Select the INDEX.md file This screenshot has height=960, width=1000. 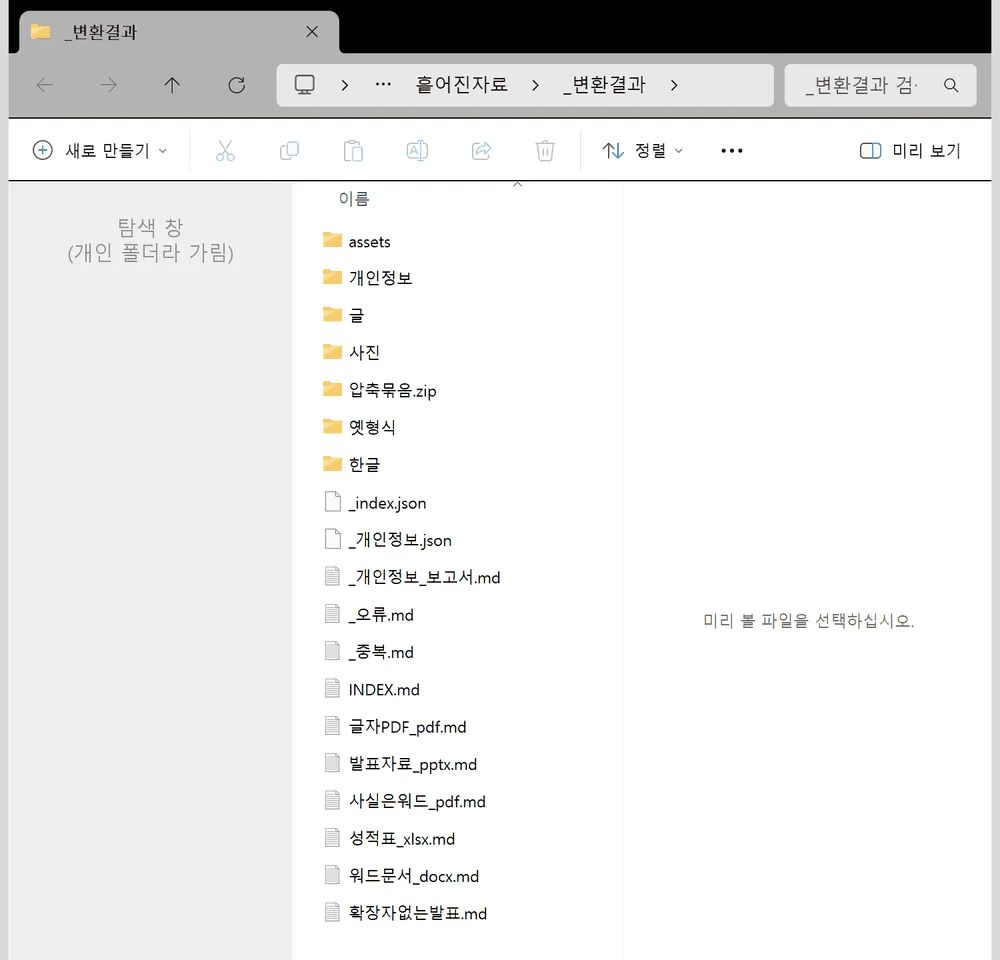click(372, 689)
